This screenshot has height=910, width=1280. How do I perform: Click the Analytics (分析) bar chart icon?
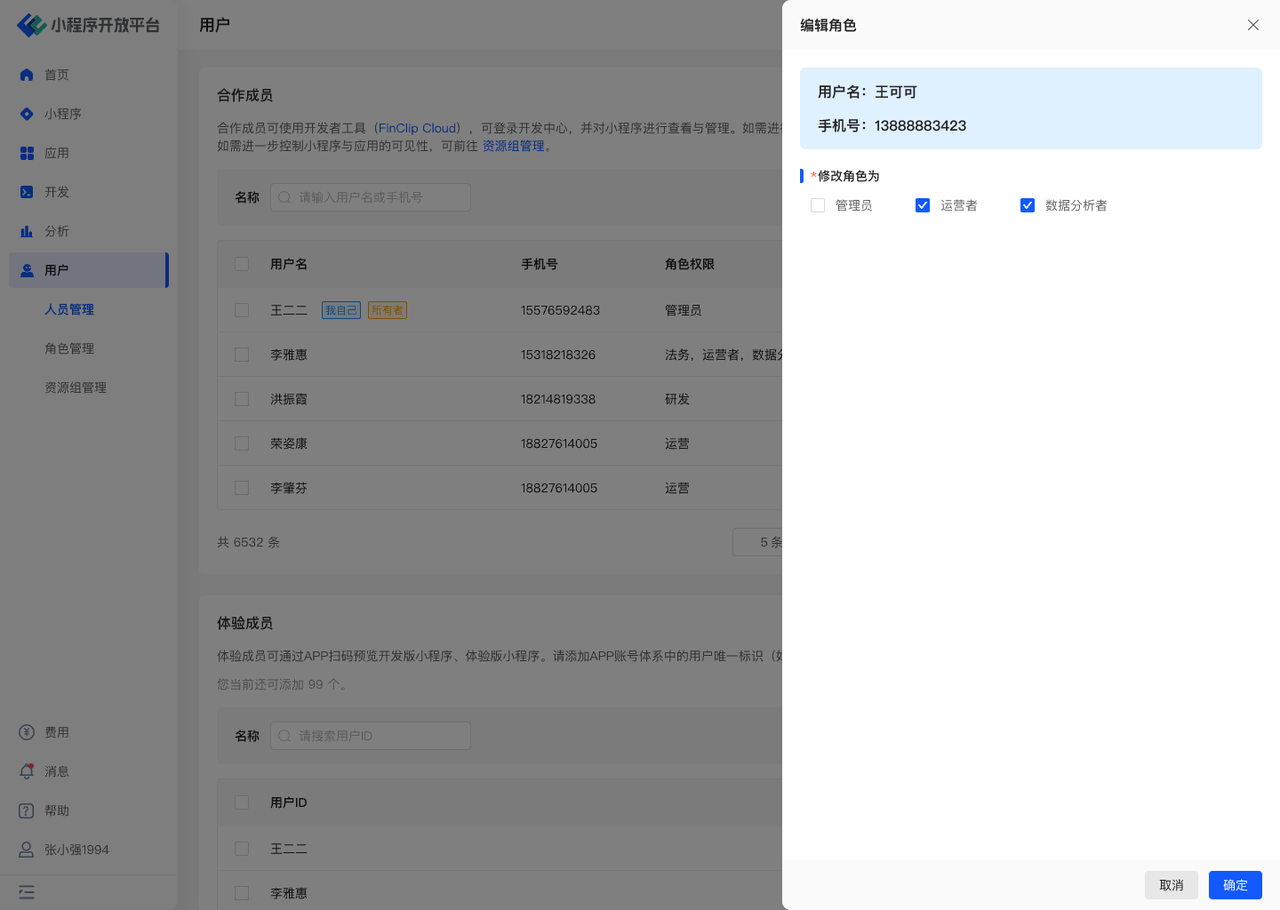(27, 231)
